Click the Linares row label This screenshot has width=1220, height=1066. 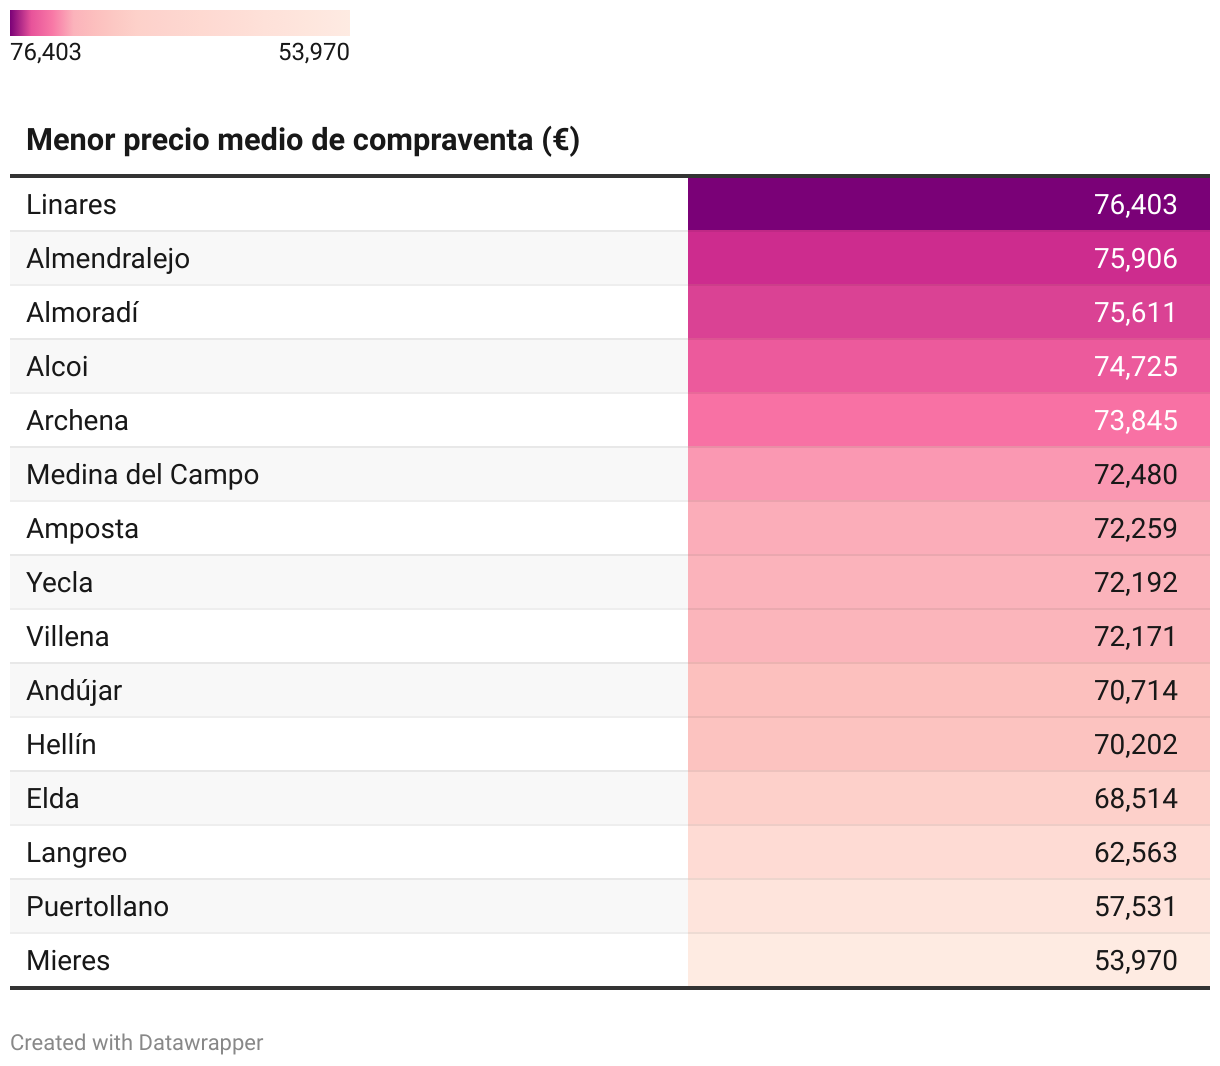(x=71, y=205)
